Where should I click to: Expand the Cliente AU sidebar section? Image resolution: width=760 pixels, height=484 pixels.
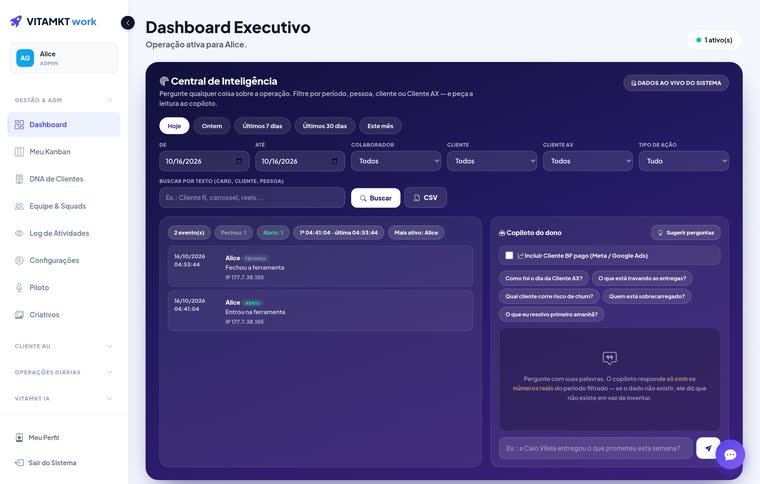tap(63, 346)
